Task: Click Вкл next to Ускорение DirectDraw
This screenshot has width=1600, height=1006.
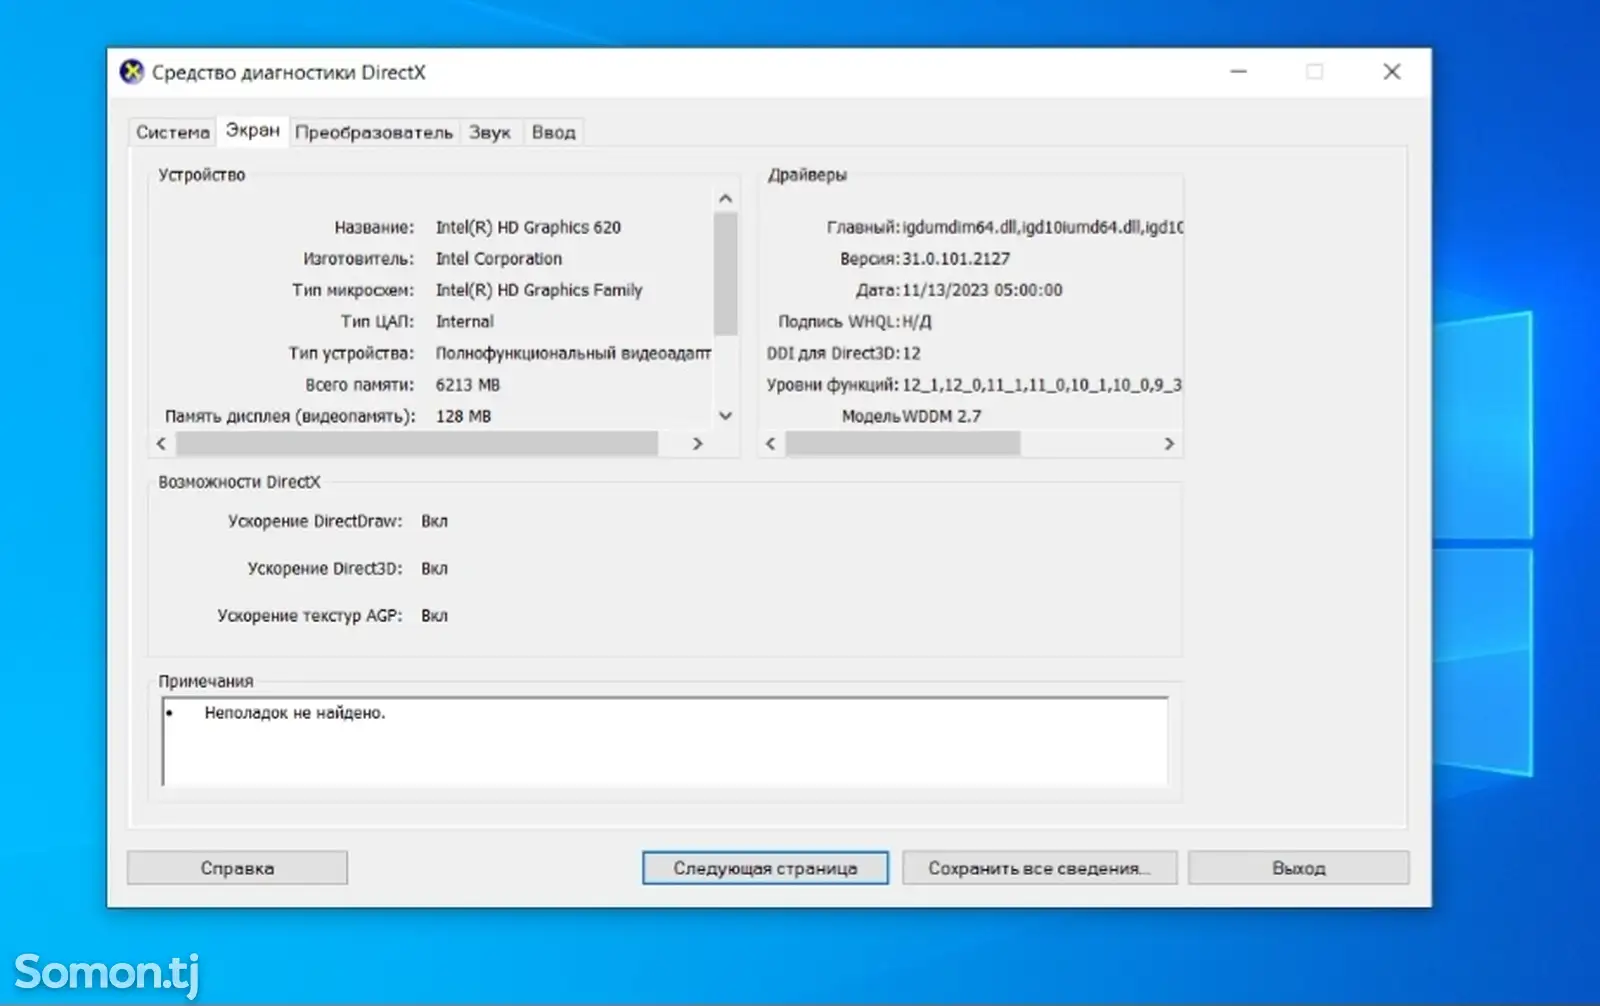Action: pos(434,521)
